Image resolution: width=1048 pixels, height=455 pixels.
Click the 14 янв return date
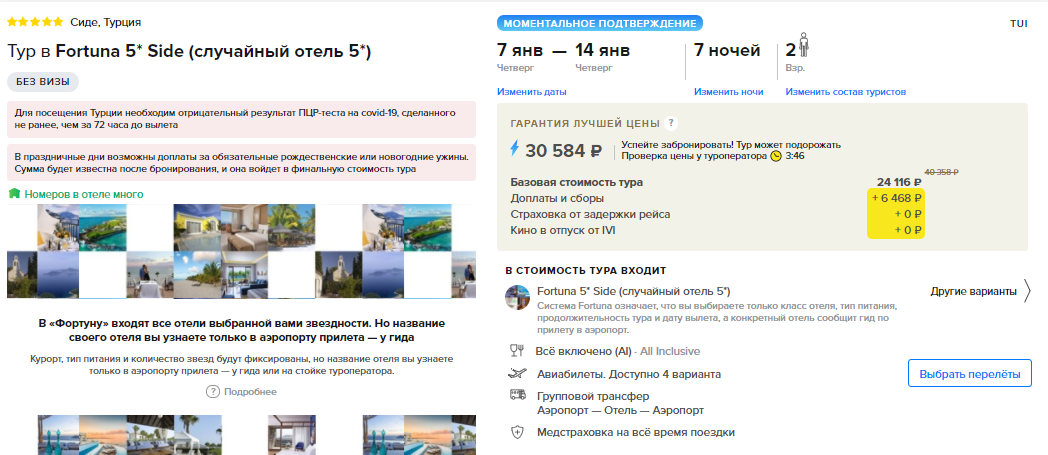coord(603,50)
